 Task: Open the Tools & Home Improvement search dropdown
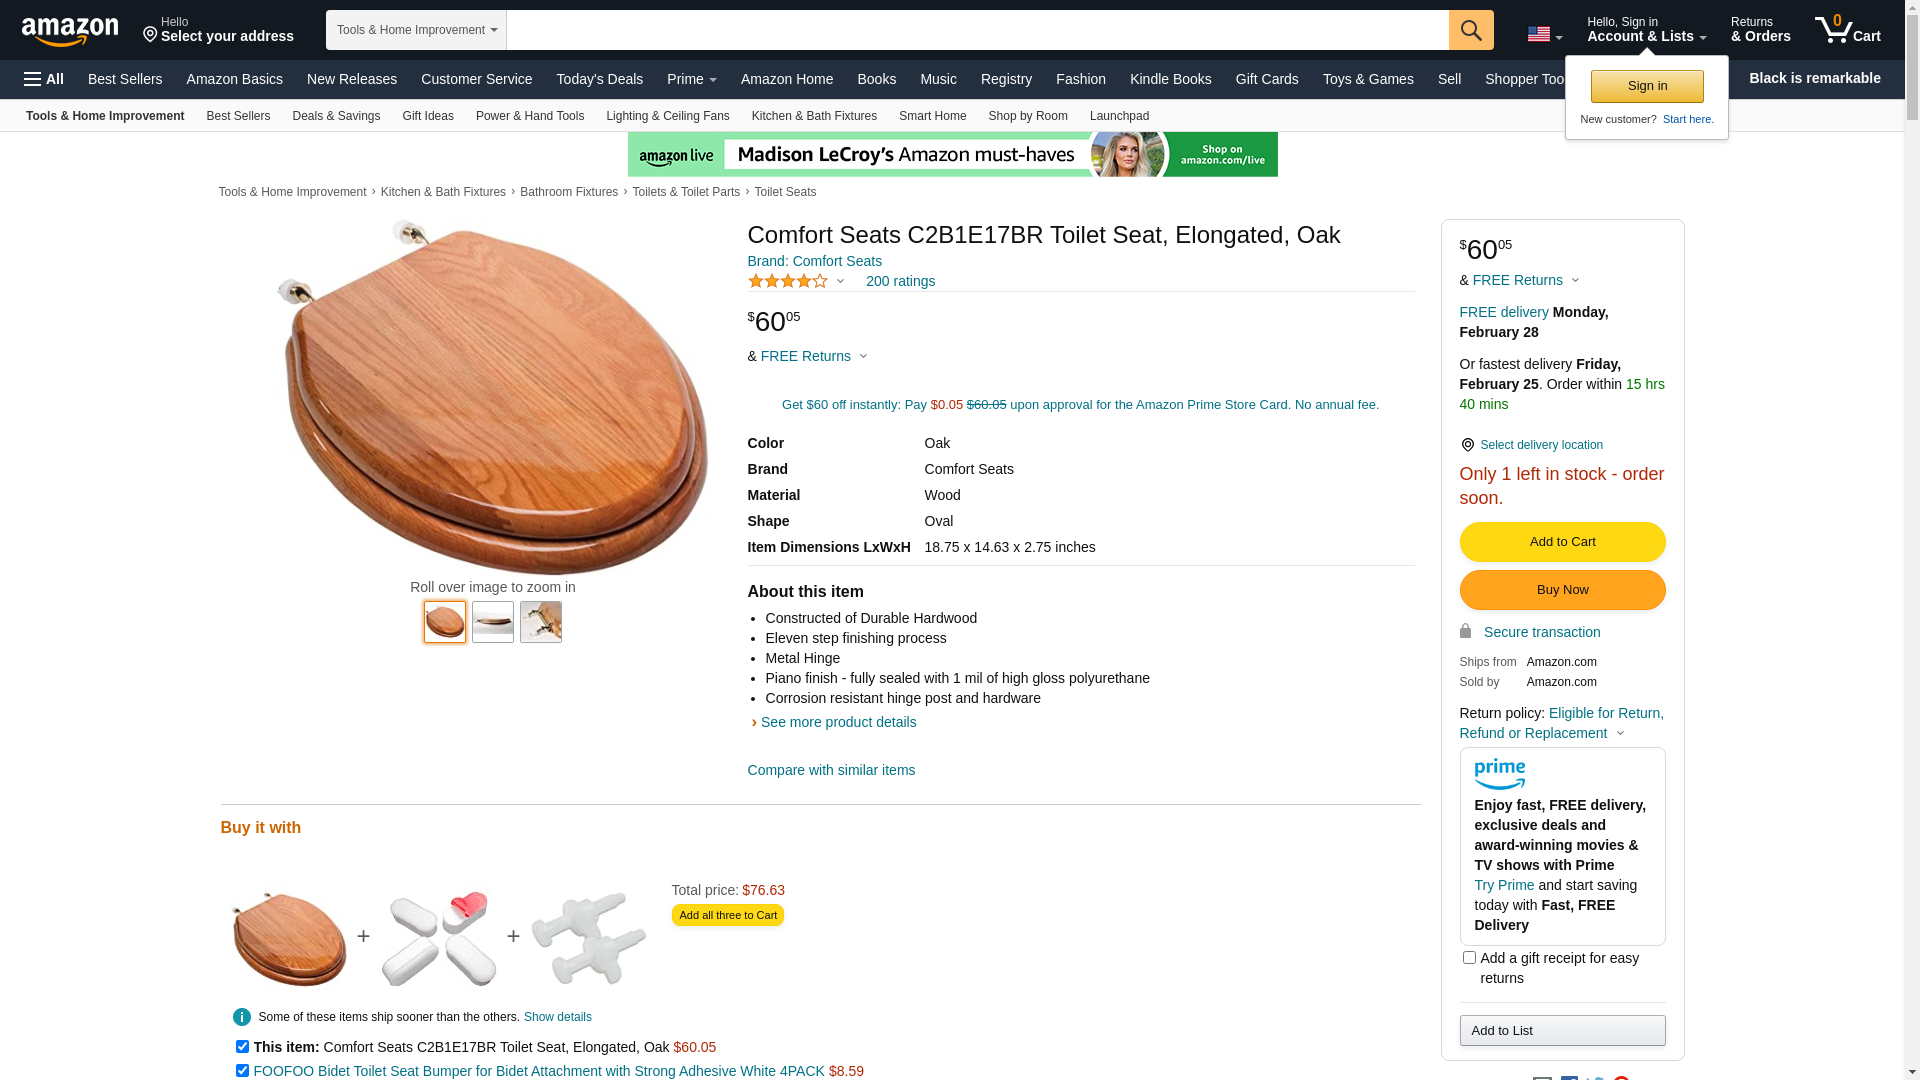tap(416, 30)
